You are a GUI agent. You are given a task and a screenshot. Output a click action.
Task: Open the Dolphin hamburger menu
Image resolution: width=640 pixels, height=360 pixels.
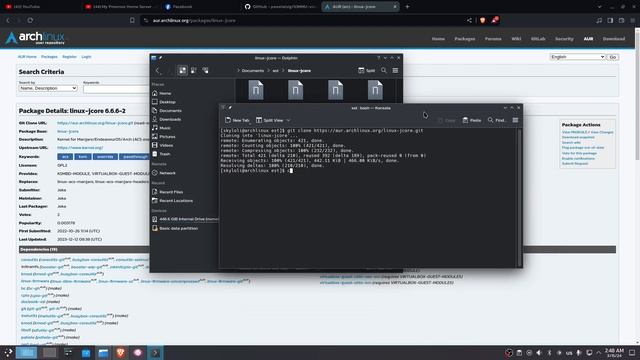[395, 71]
